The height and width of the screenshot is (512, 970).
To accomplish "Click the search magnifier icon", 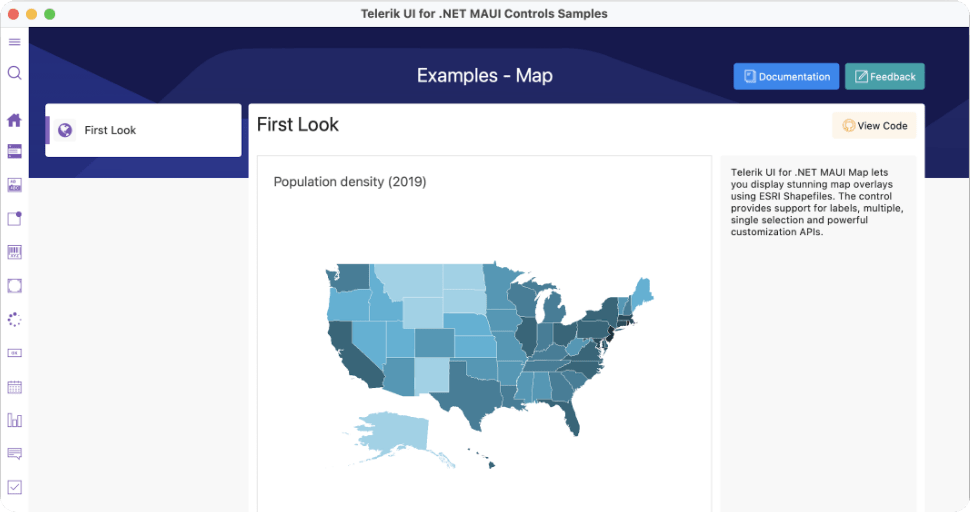I will [x=15, y=73].
